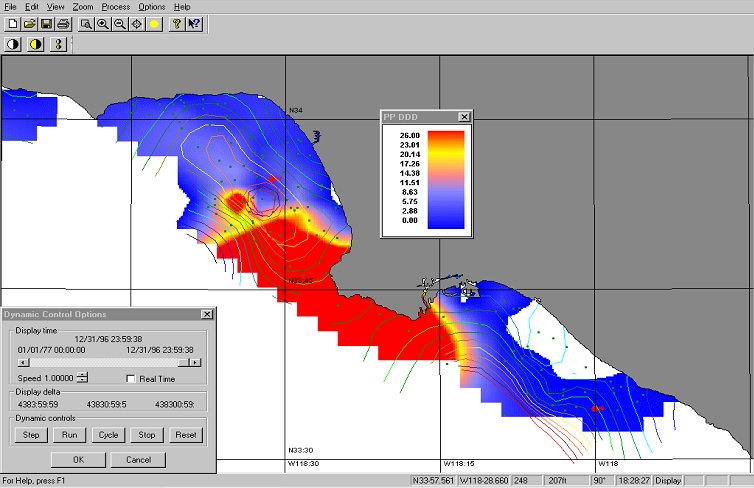The width and height of the screenshot is (754, 488).
Task: Close the PP DDD legend window
Action: pos(464,117)
